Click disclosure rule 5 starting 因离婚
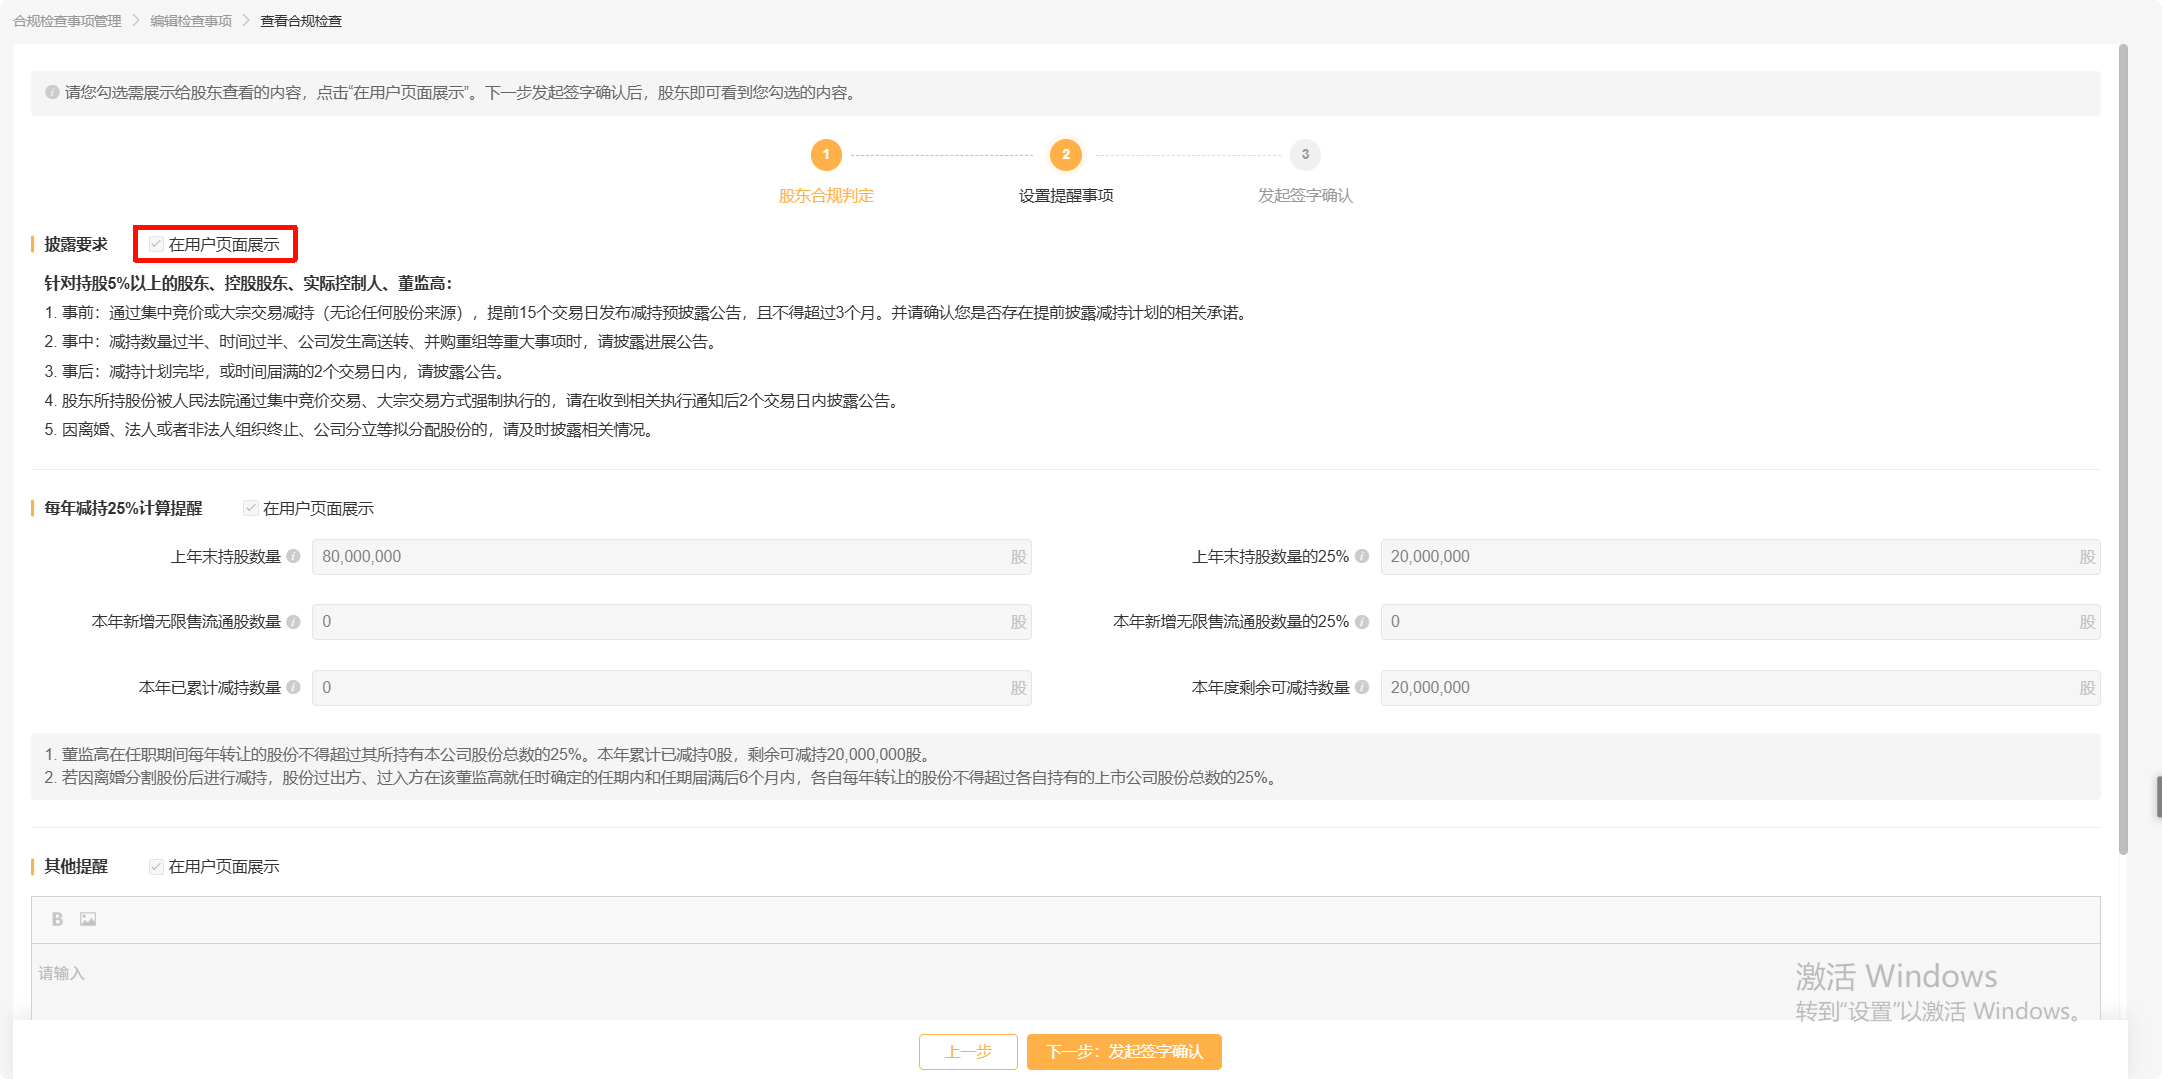 click(x=351, y=430)
